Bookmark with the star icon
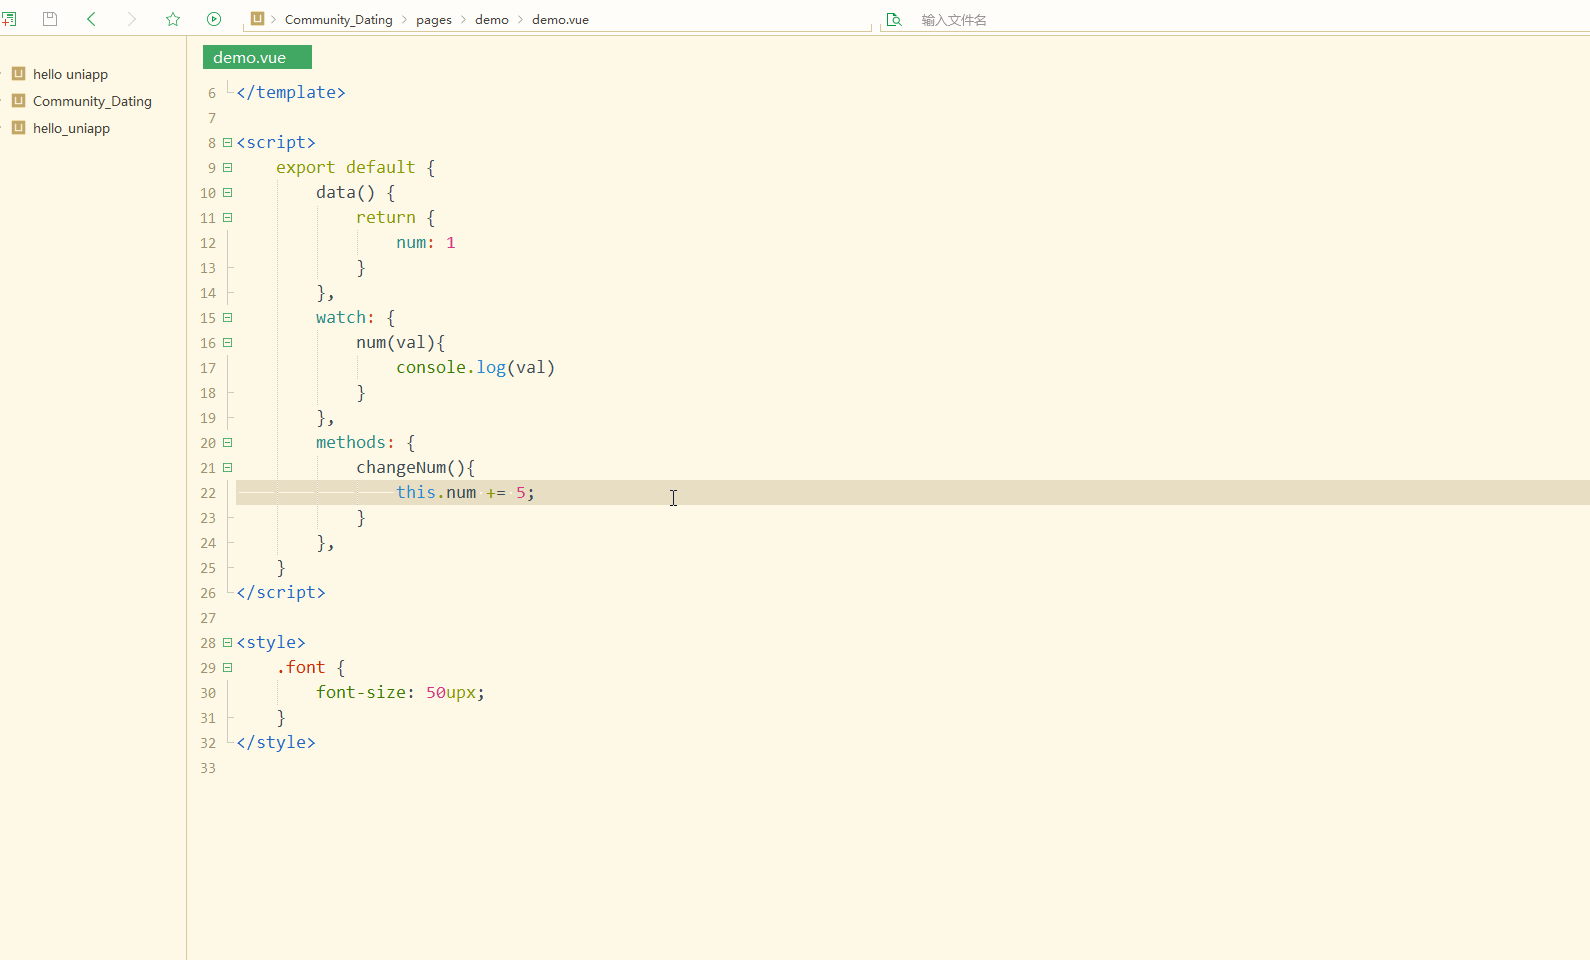 173,19
